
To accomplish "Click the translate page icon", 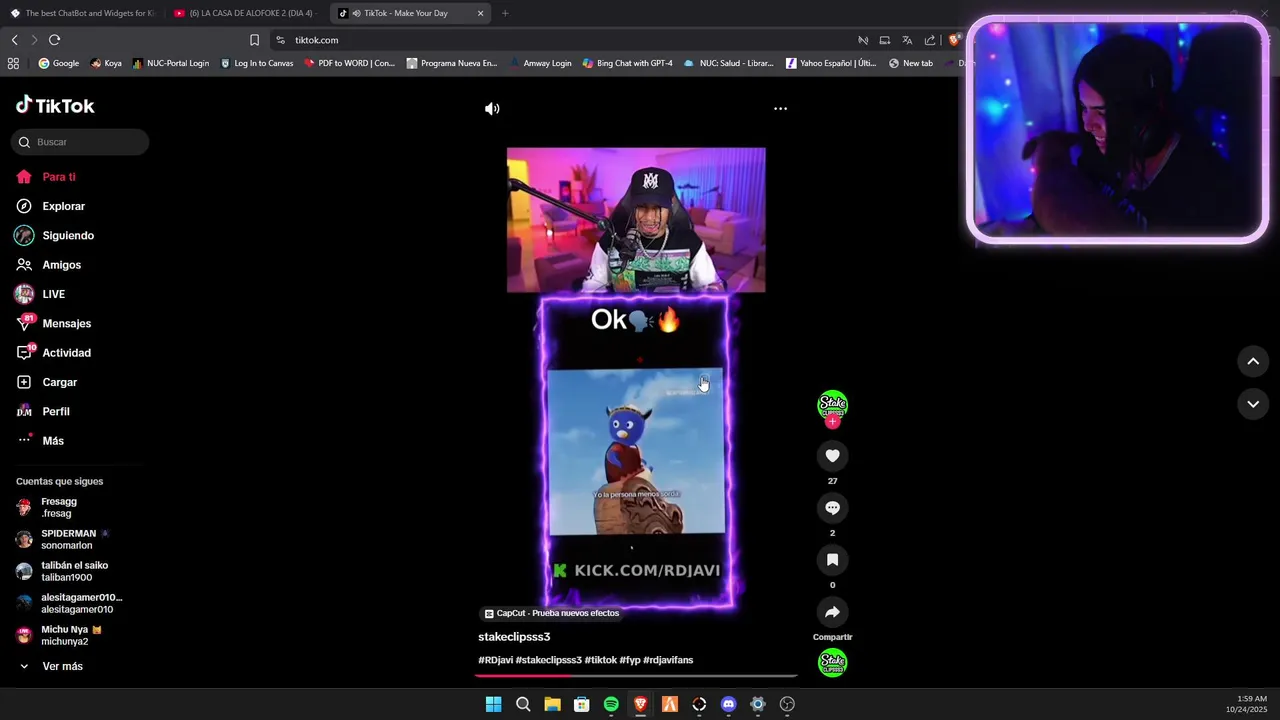I will (x=907, y=40).
